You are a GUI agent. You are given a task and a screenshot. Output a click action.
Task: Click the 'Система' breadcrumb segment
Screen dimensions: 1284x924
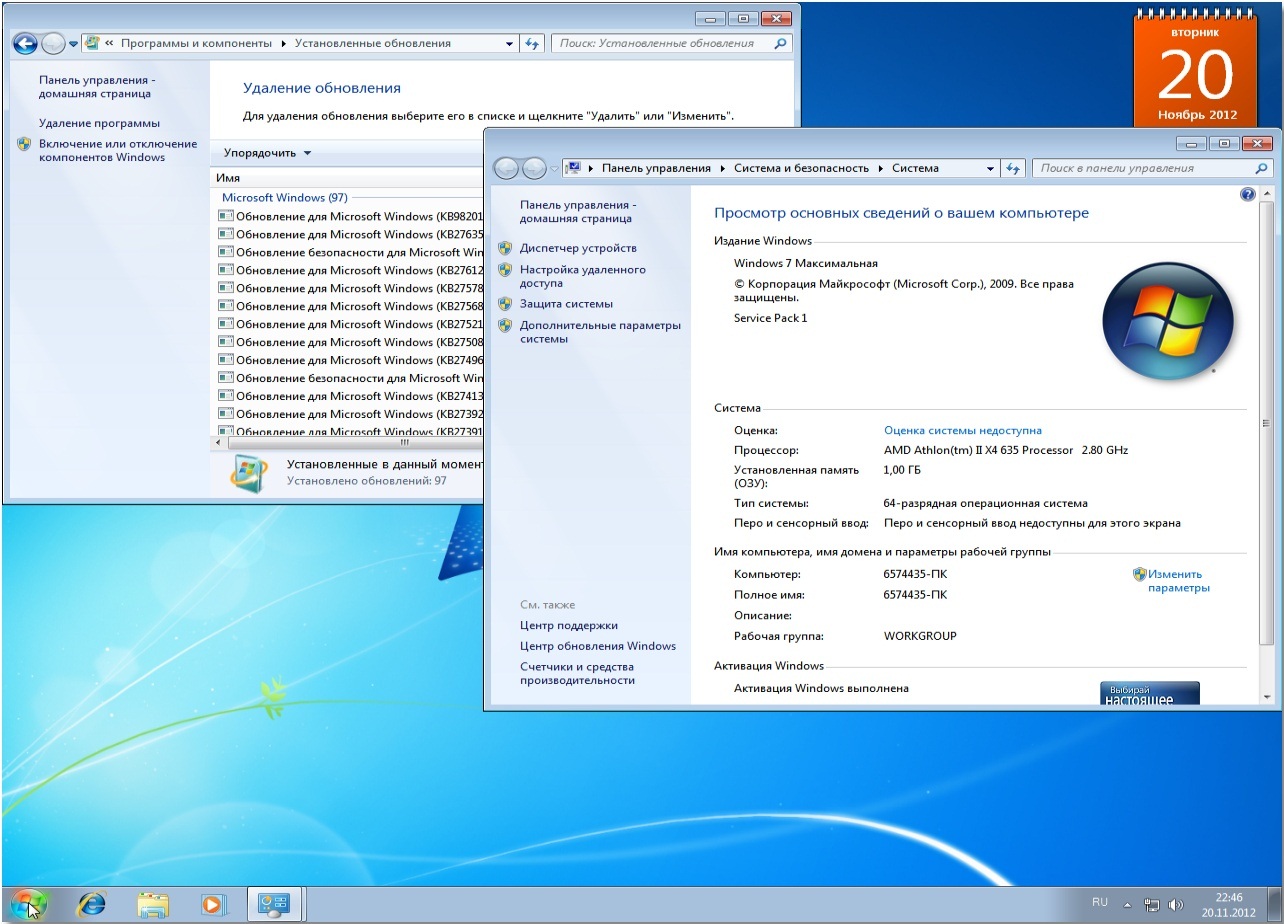(915, 168)
